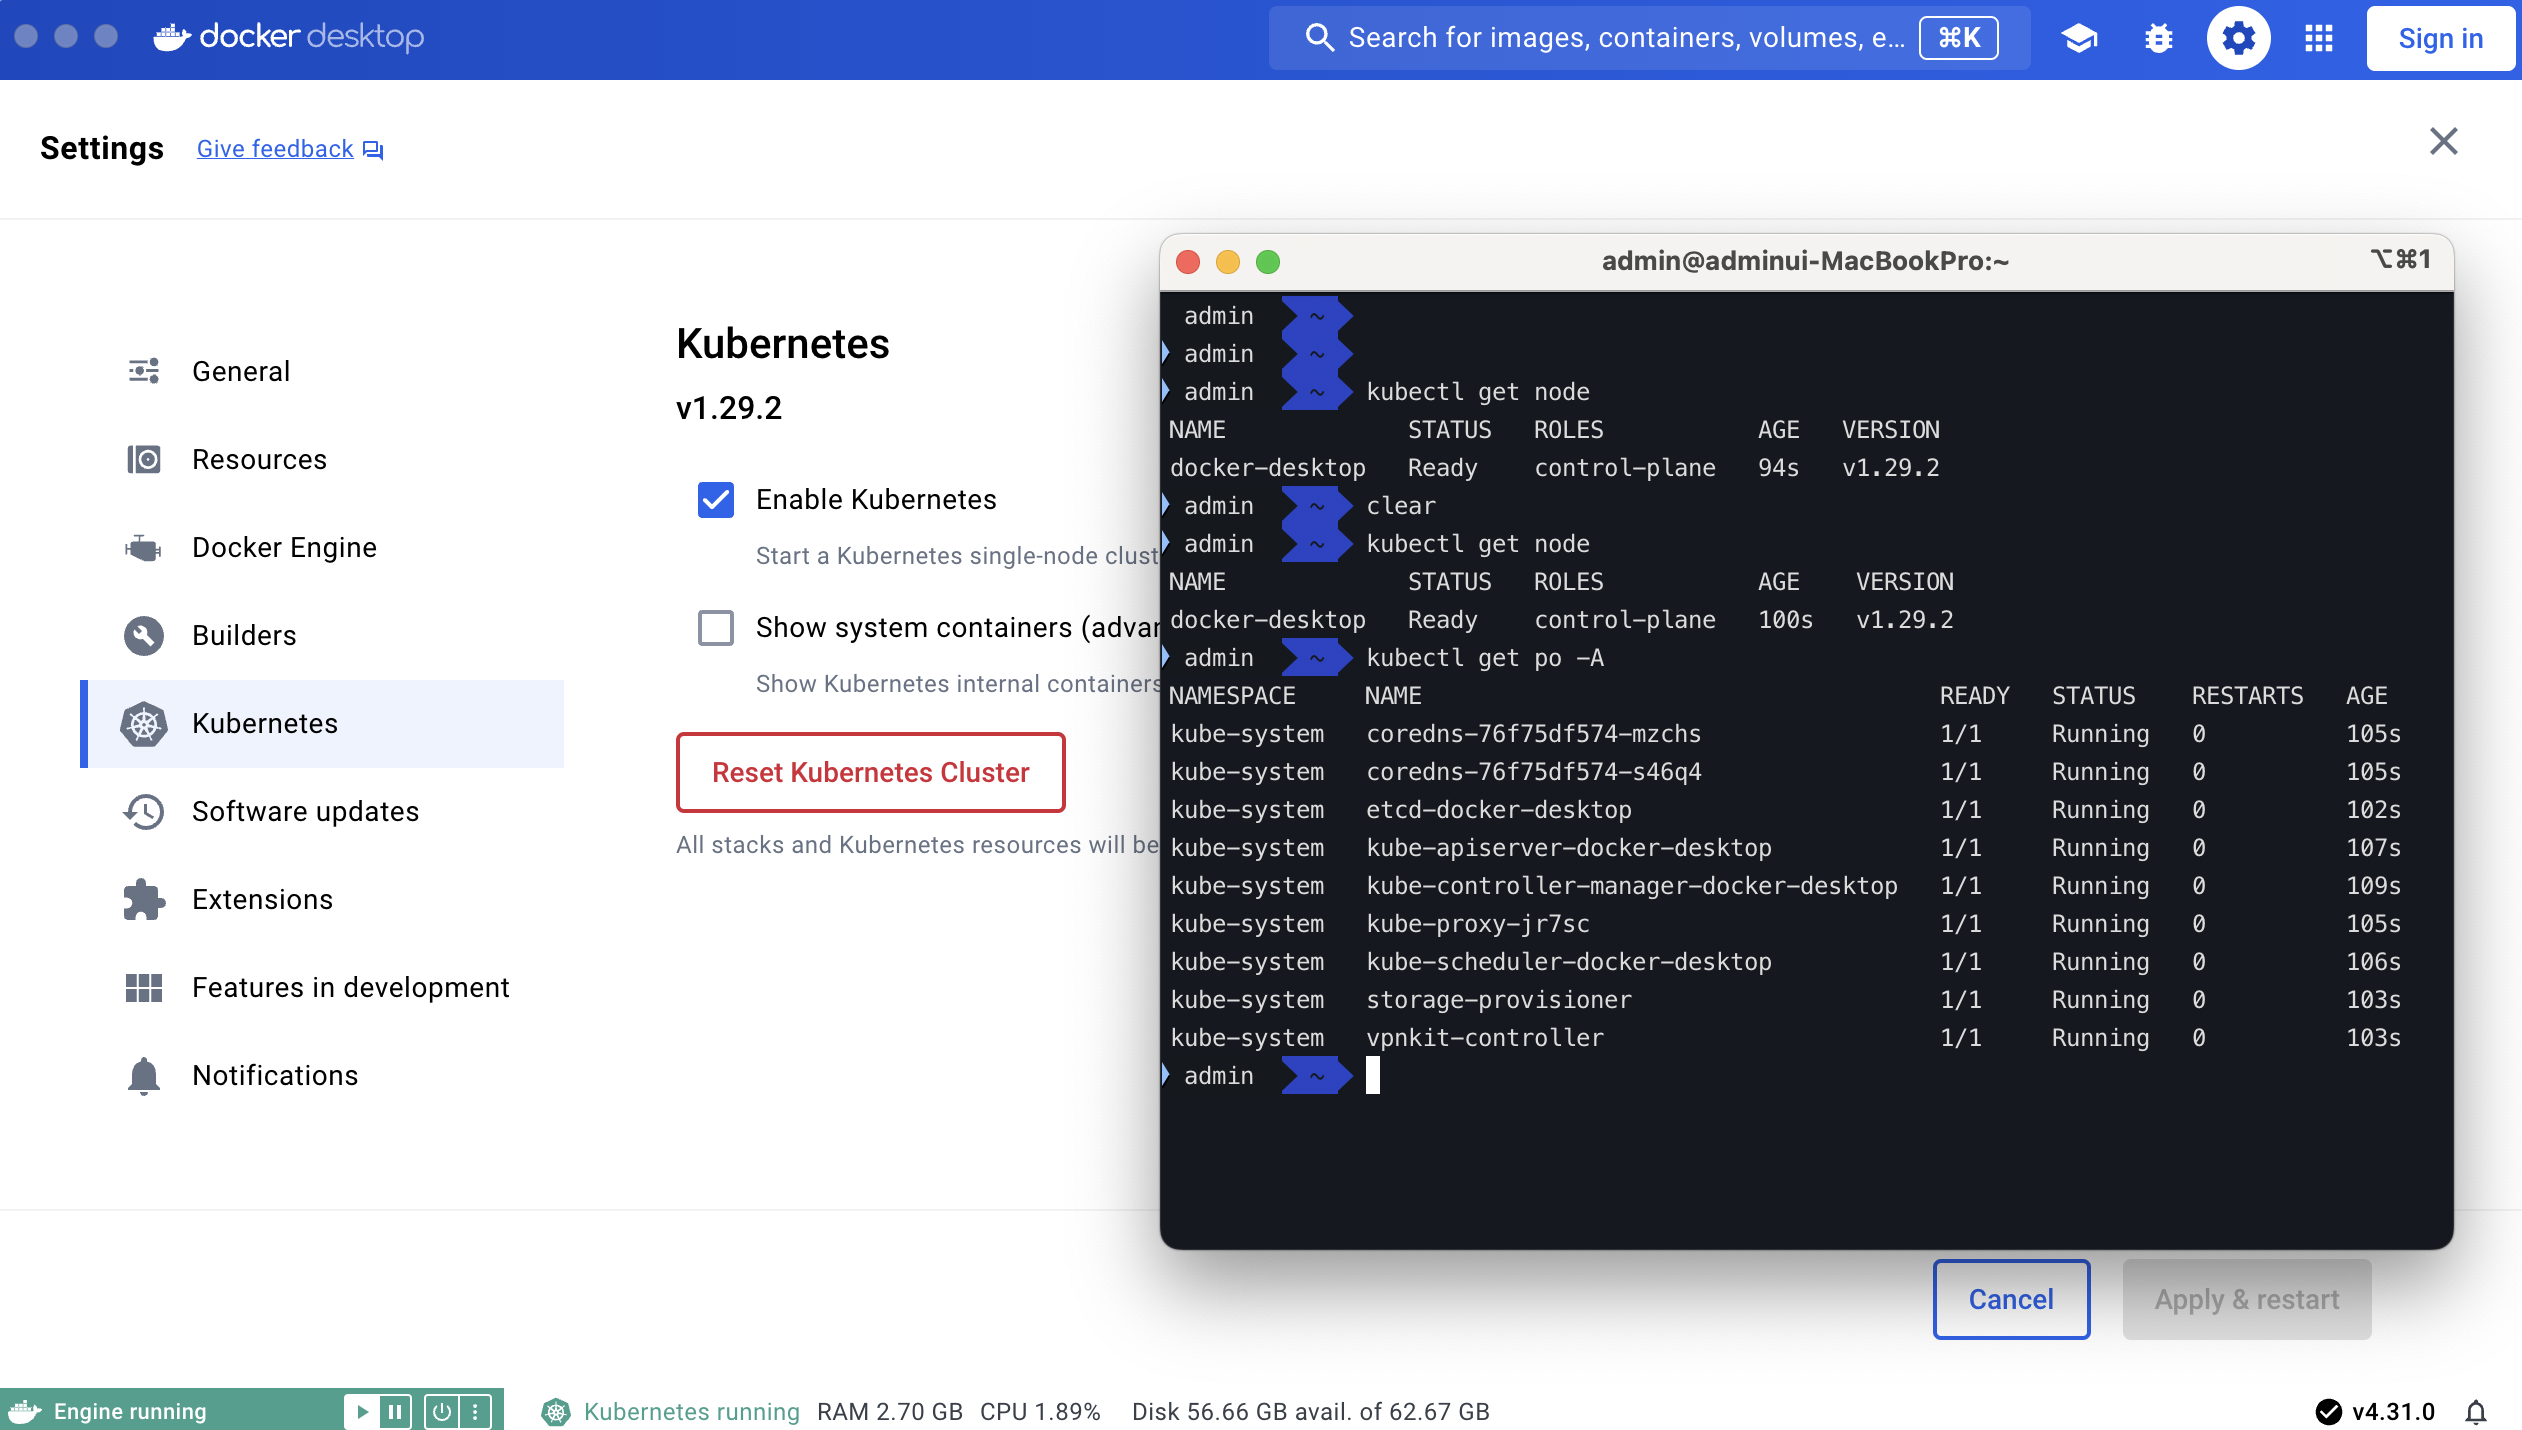Open the three-dot engine options menu

coord(475,1411)
